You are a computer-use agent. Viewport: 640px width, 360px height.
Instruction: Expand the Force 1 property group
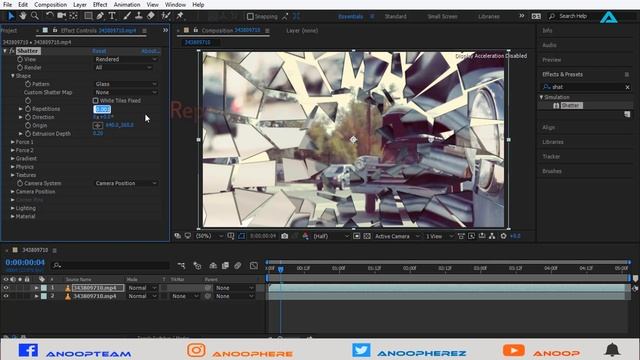coord(13,142)
